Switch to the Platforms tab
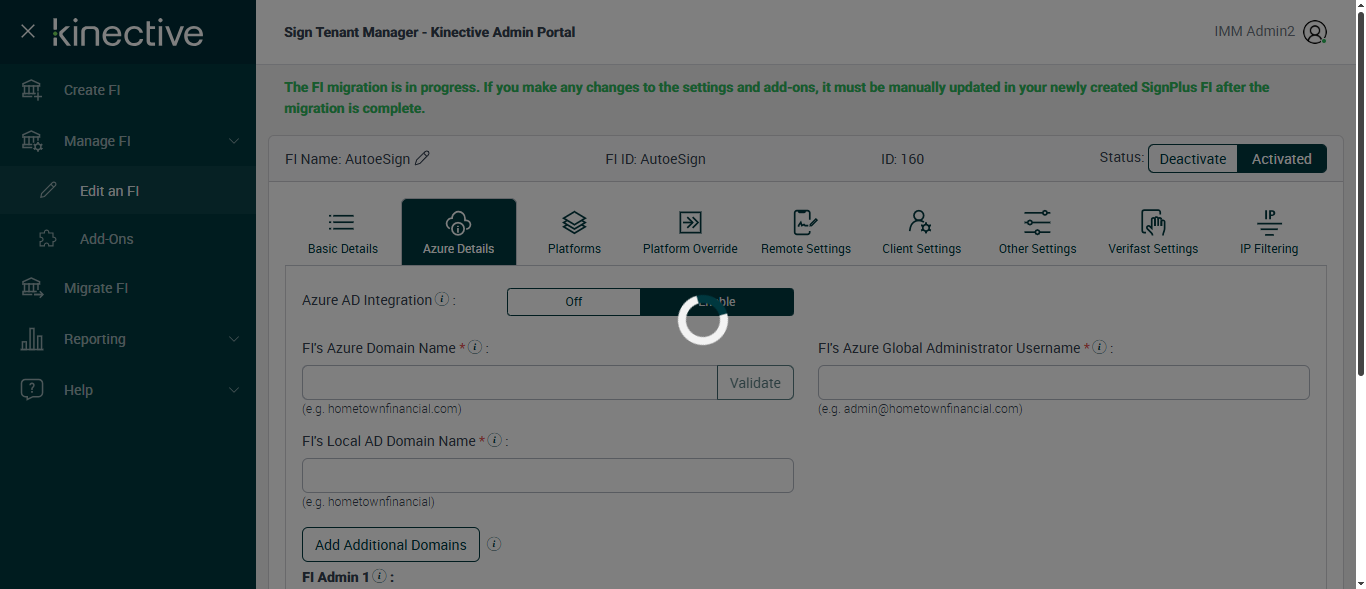Screen dimensions: 1366x589 pos(575,233)
